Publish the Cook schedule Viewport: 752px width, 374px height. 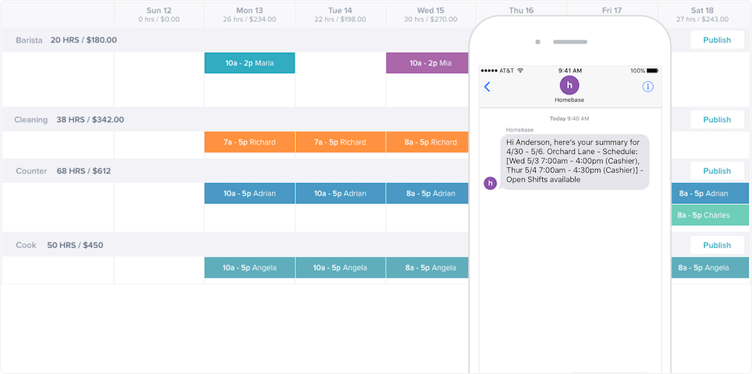pyautogui.click(x=717, y=245)
